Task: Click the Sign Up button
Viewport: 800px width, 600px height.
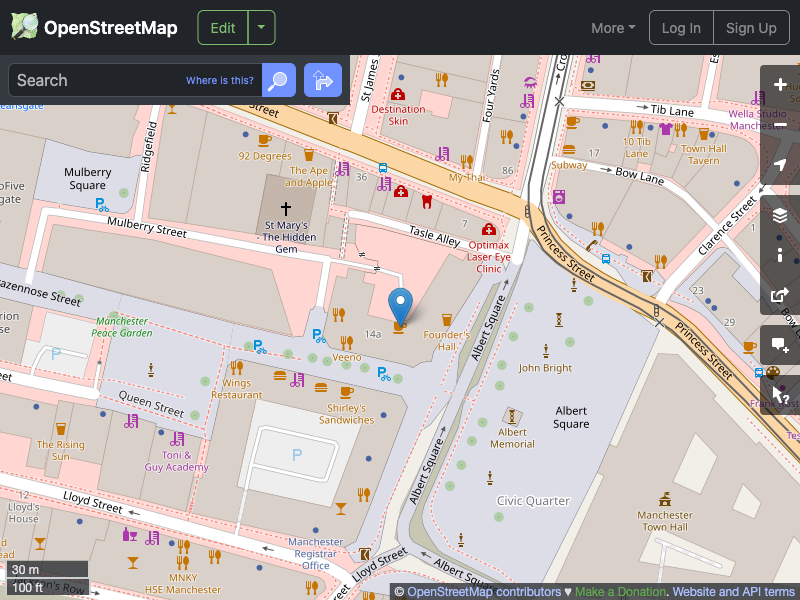Action: pos(751,27)
